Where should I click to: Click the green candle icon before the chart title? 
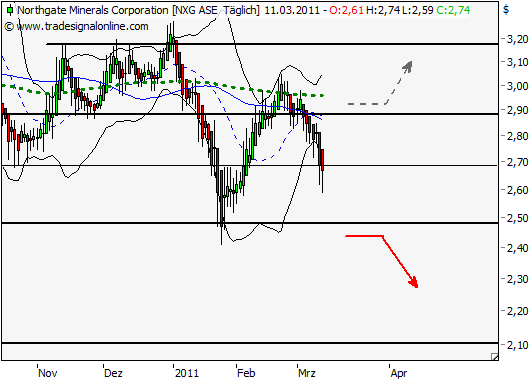coord(10,10)
